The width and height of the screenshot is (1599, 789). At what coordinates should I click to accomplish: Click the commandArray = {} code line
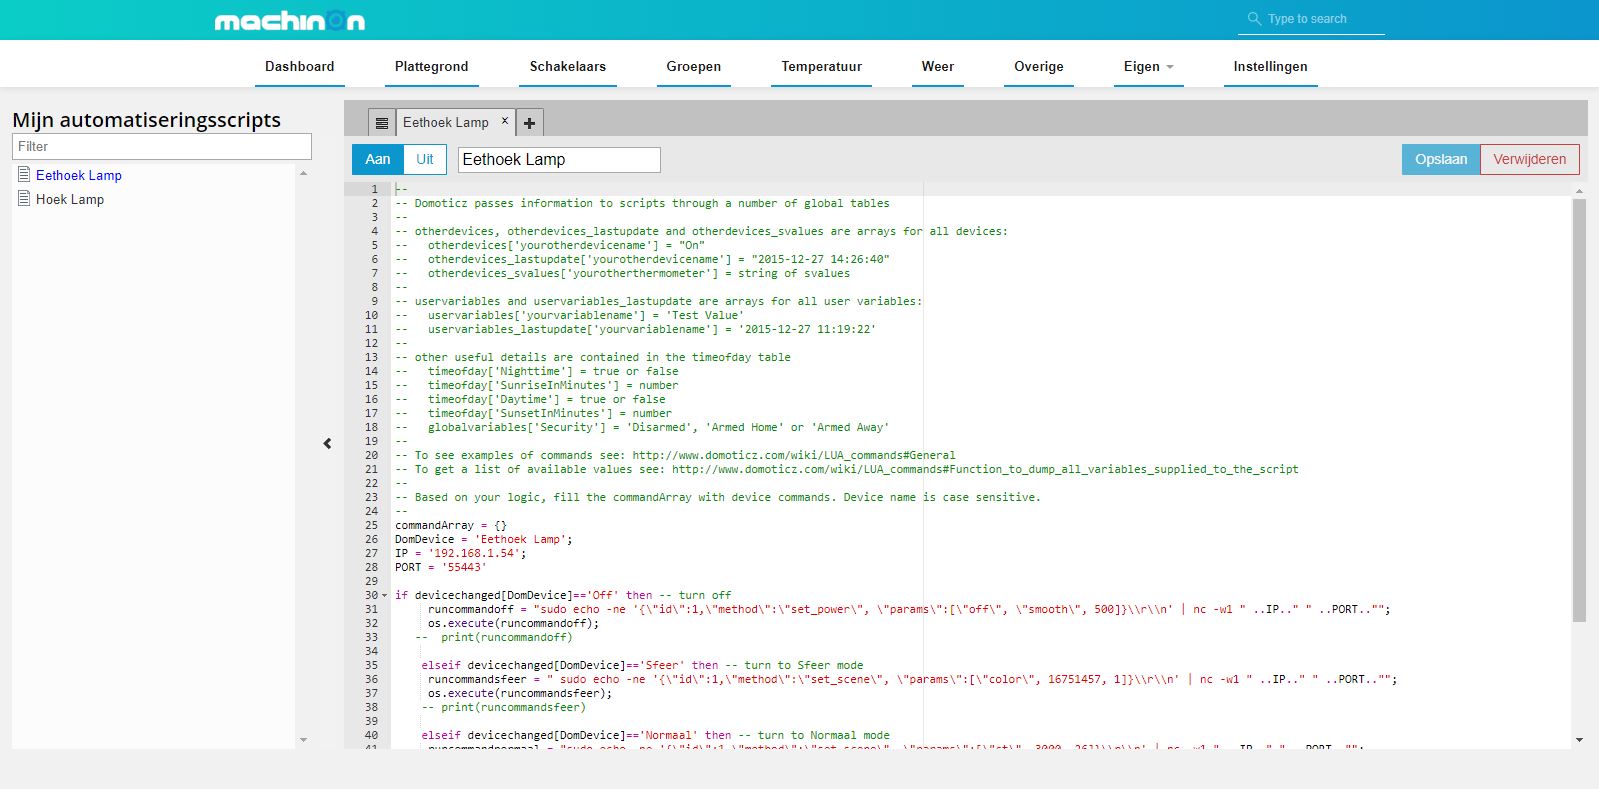[x=451, y=525]
